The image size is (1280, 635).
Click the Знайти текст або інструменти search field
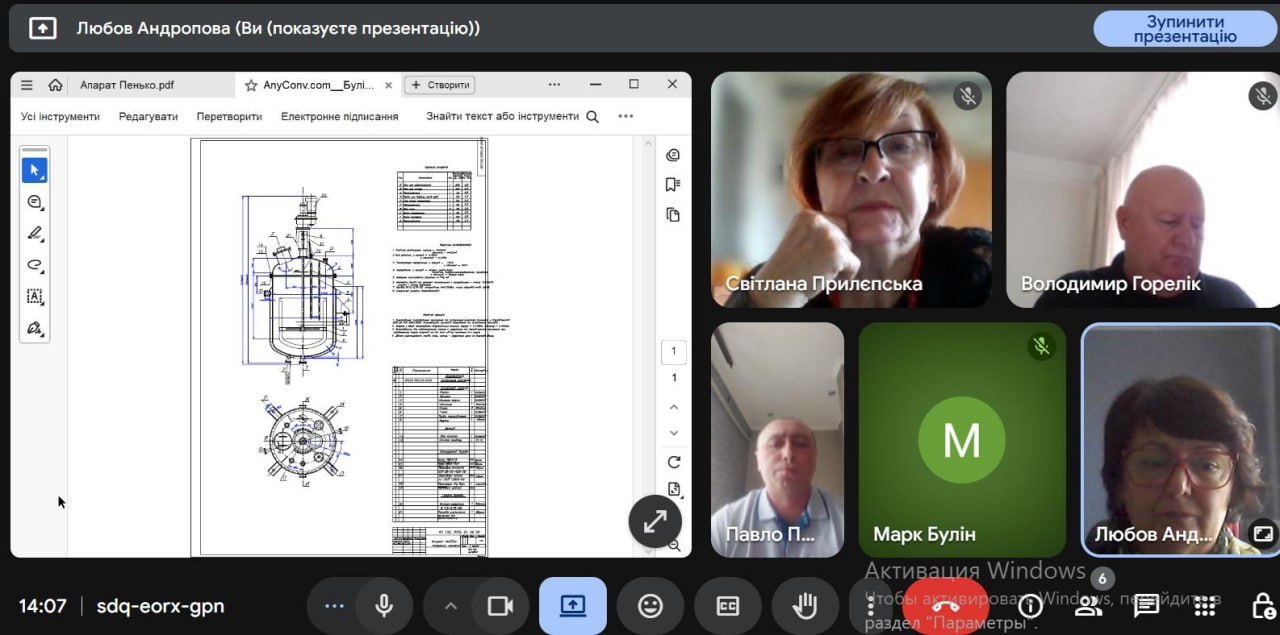tap(502, 116)
